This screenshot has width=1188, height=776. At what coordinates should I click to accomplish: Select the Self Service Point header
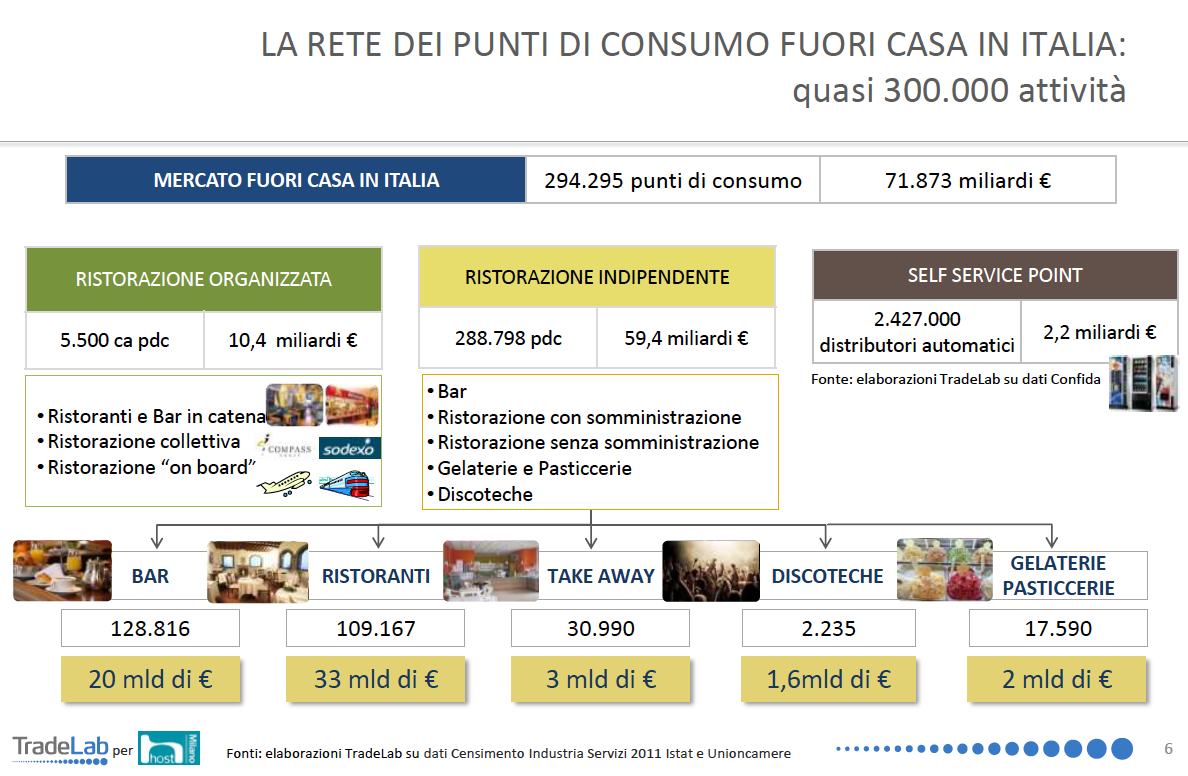[x=994, y=275]
